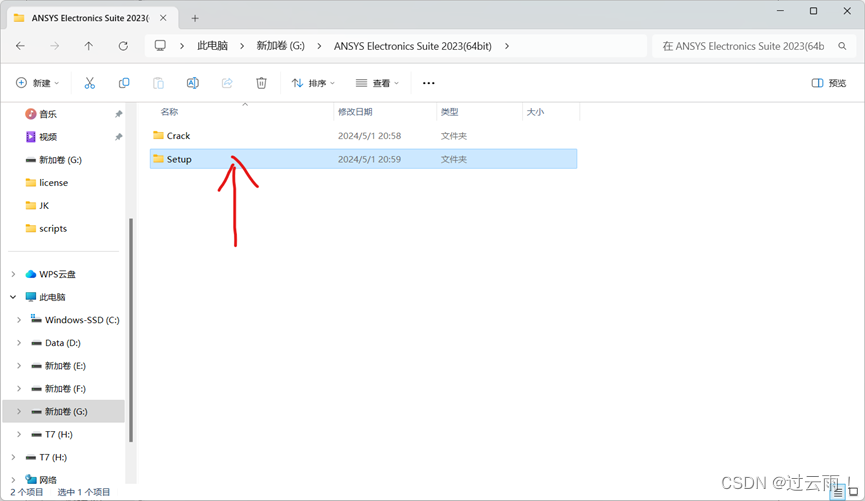The height and width of the screenshot is (501, 865).
Task: Click the Copy icon in toolbar
Action: [124, 83]
